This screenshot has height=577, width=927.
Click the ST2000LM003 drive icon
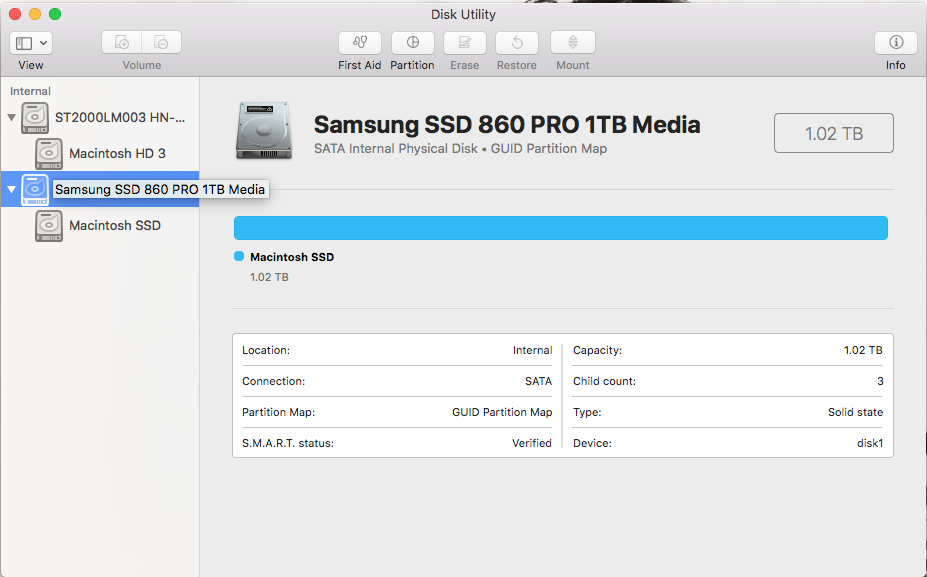pos(35,117)
